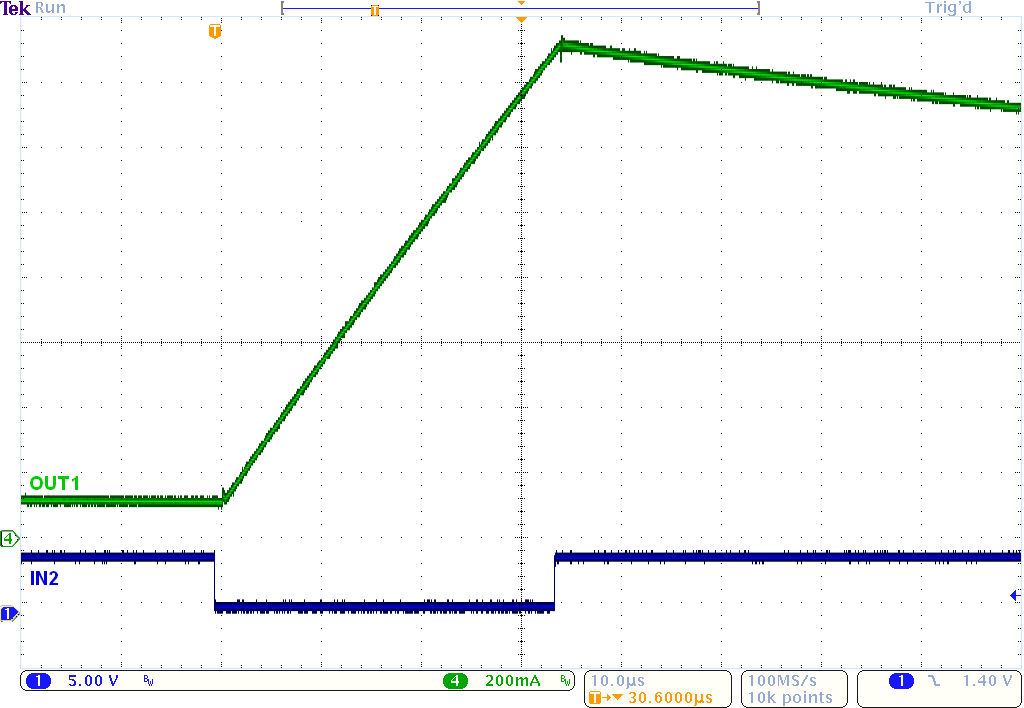This screenshot has width=1024, height=708.
Task: Select the channel 4 reference marker
Action: click(8, 537)
